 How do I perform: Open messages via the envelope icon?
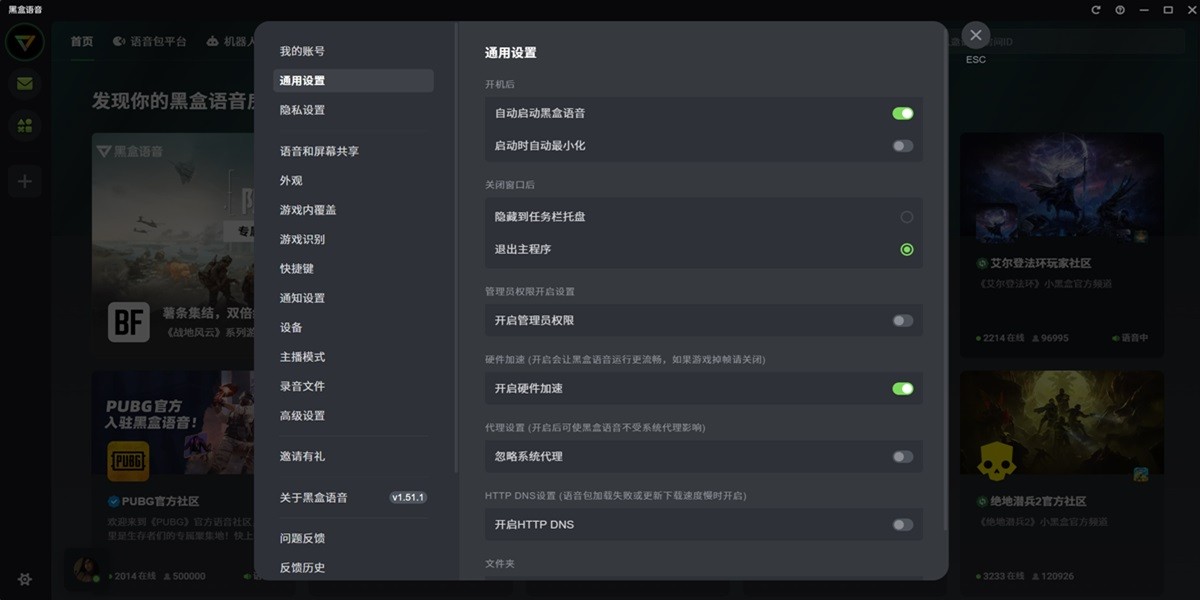tap(24, 84)
